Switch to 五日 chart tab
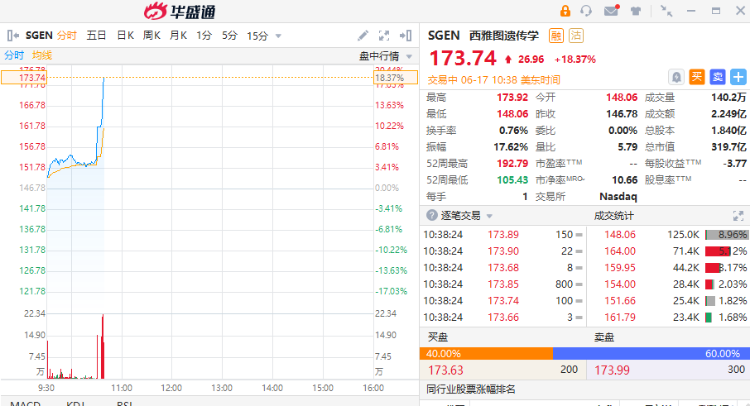The width and height of the screenshot is (750, 406). coord(96,35)
